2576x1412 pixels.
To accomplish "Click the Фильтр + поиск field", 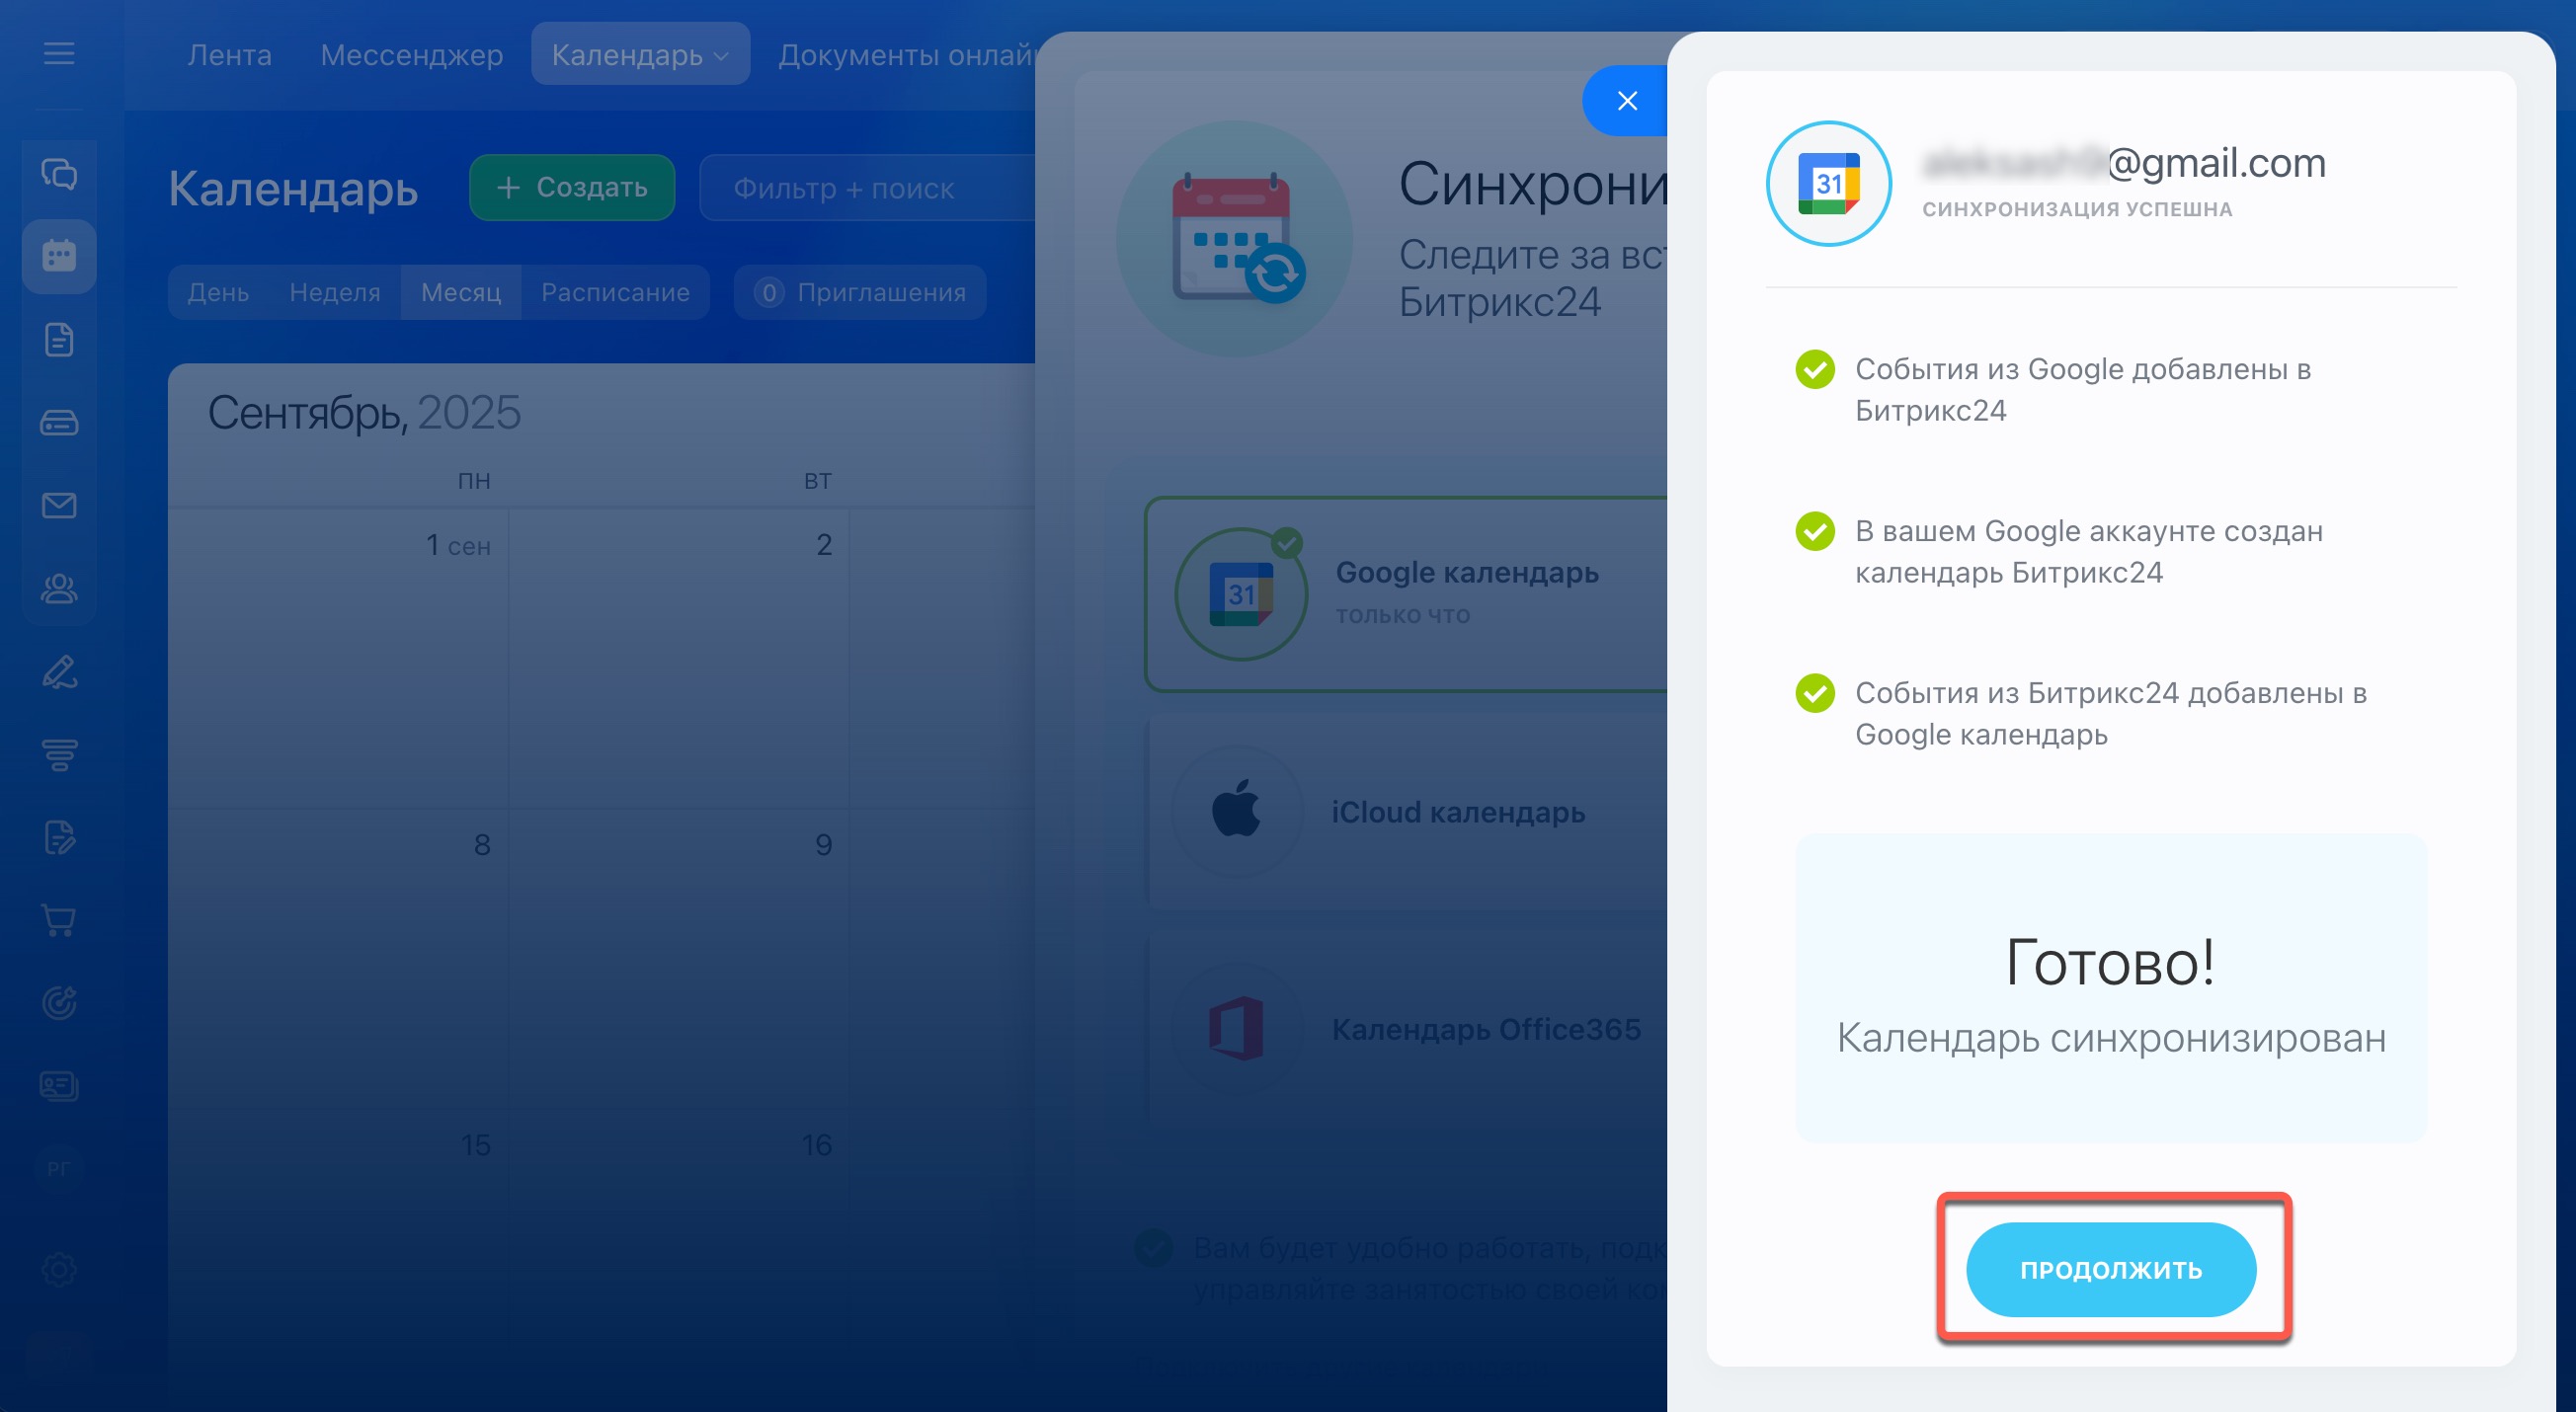I will pos(866,188).
